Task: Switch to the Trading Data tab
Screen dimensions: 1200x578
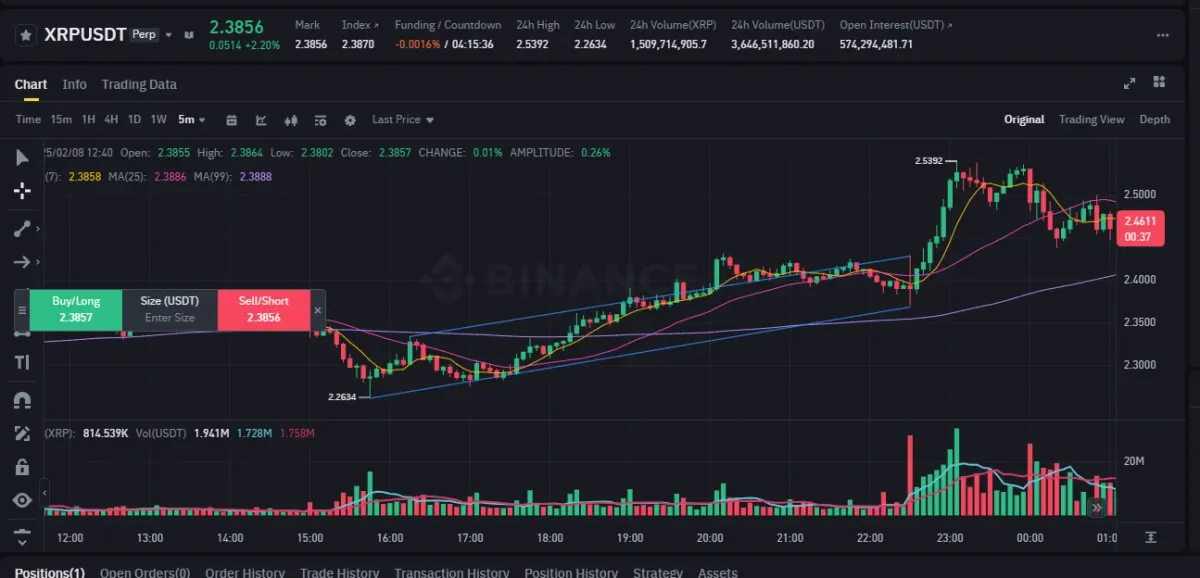Action: (x=139, y=85)
